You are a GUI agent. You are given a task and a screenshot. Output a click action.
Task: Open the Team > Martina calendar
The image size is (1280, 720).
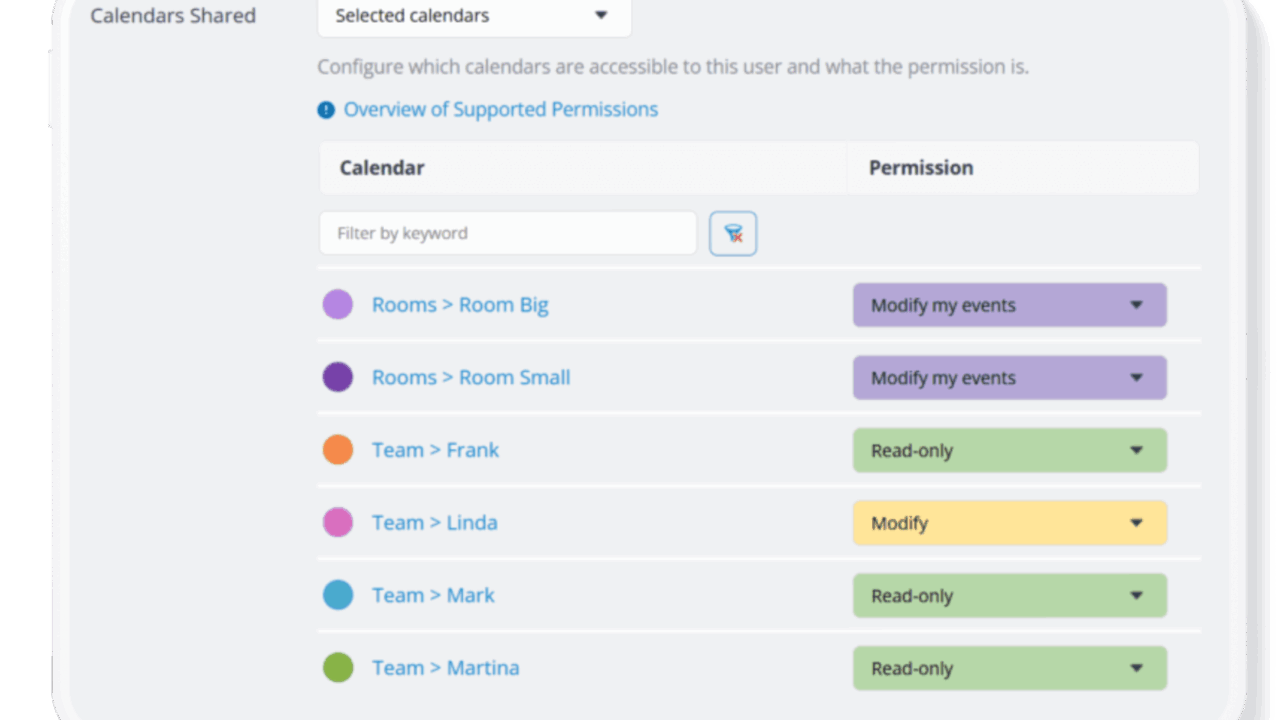coord(445,667)
